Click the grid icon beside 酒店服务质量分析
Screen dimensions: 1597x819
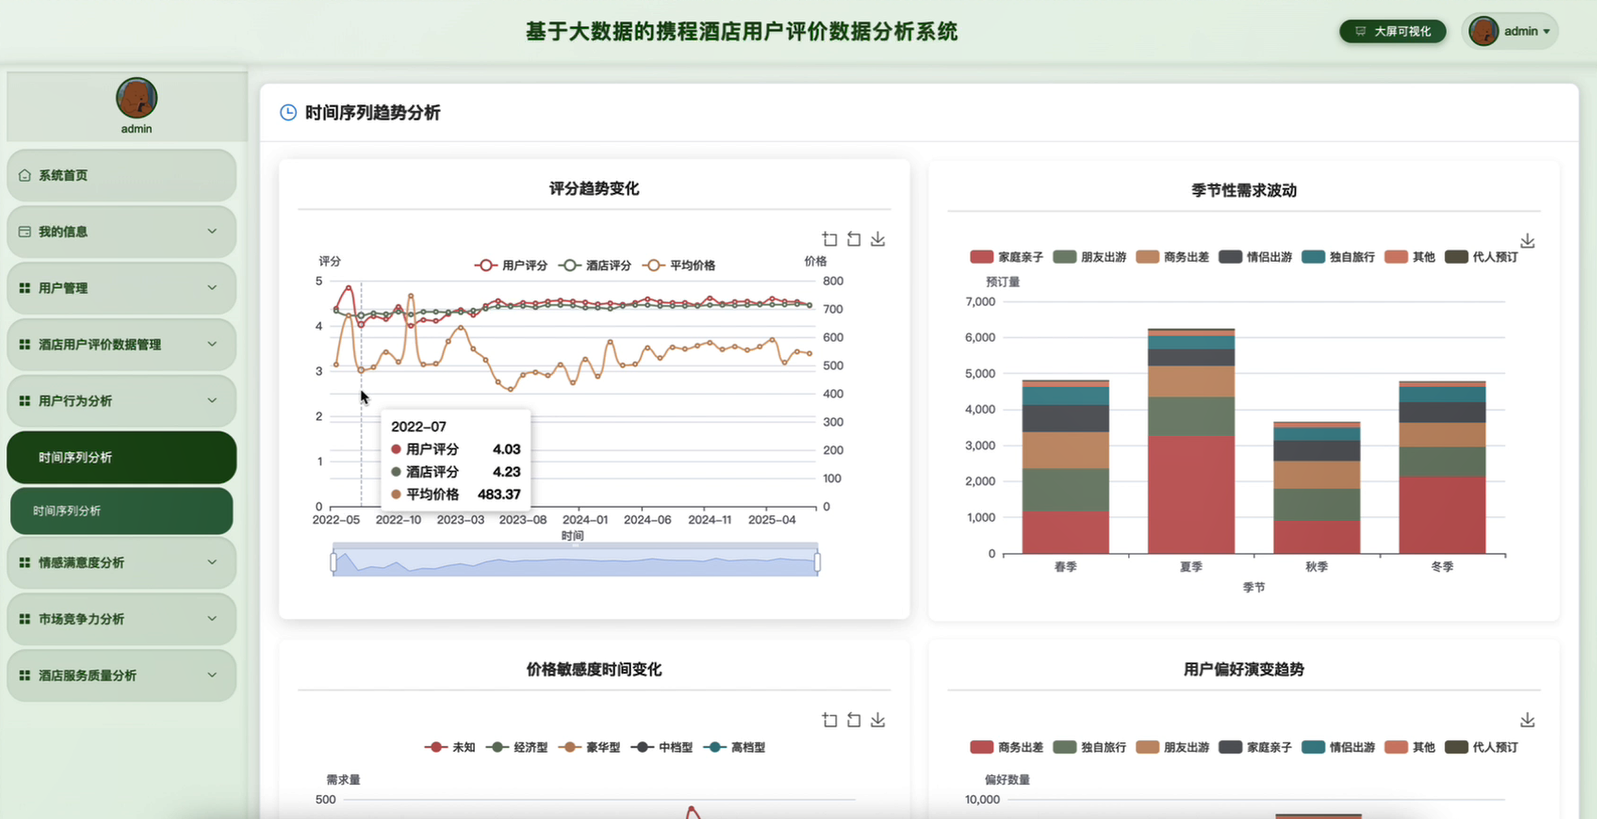(x=25, y=676)
